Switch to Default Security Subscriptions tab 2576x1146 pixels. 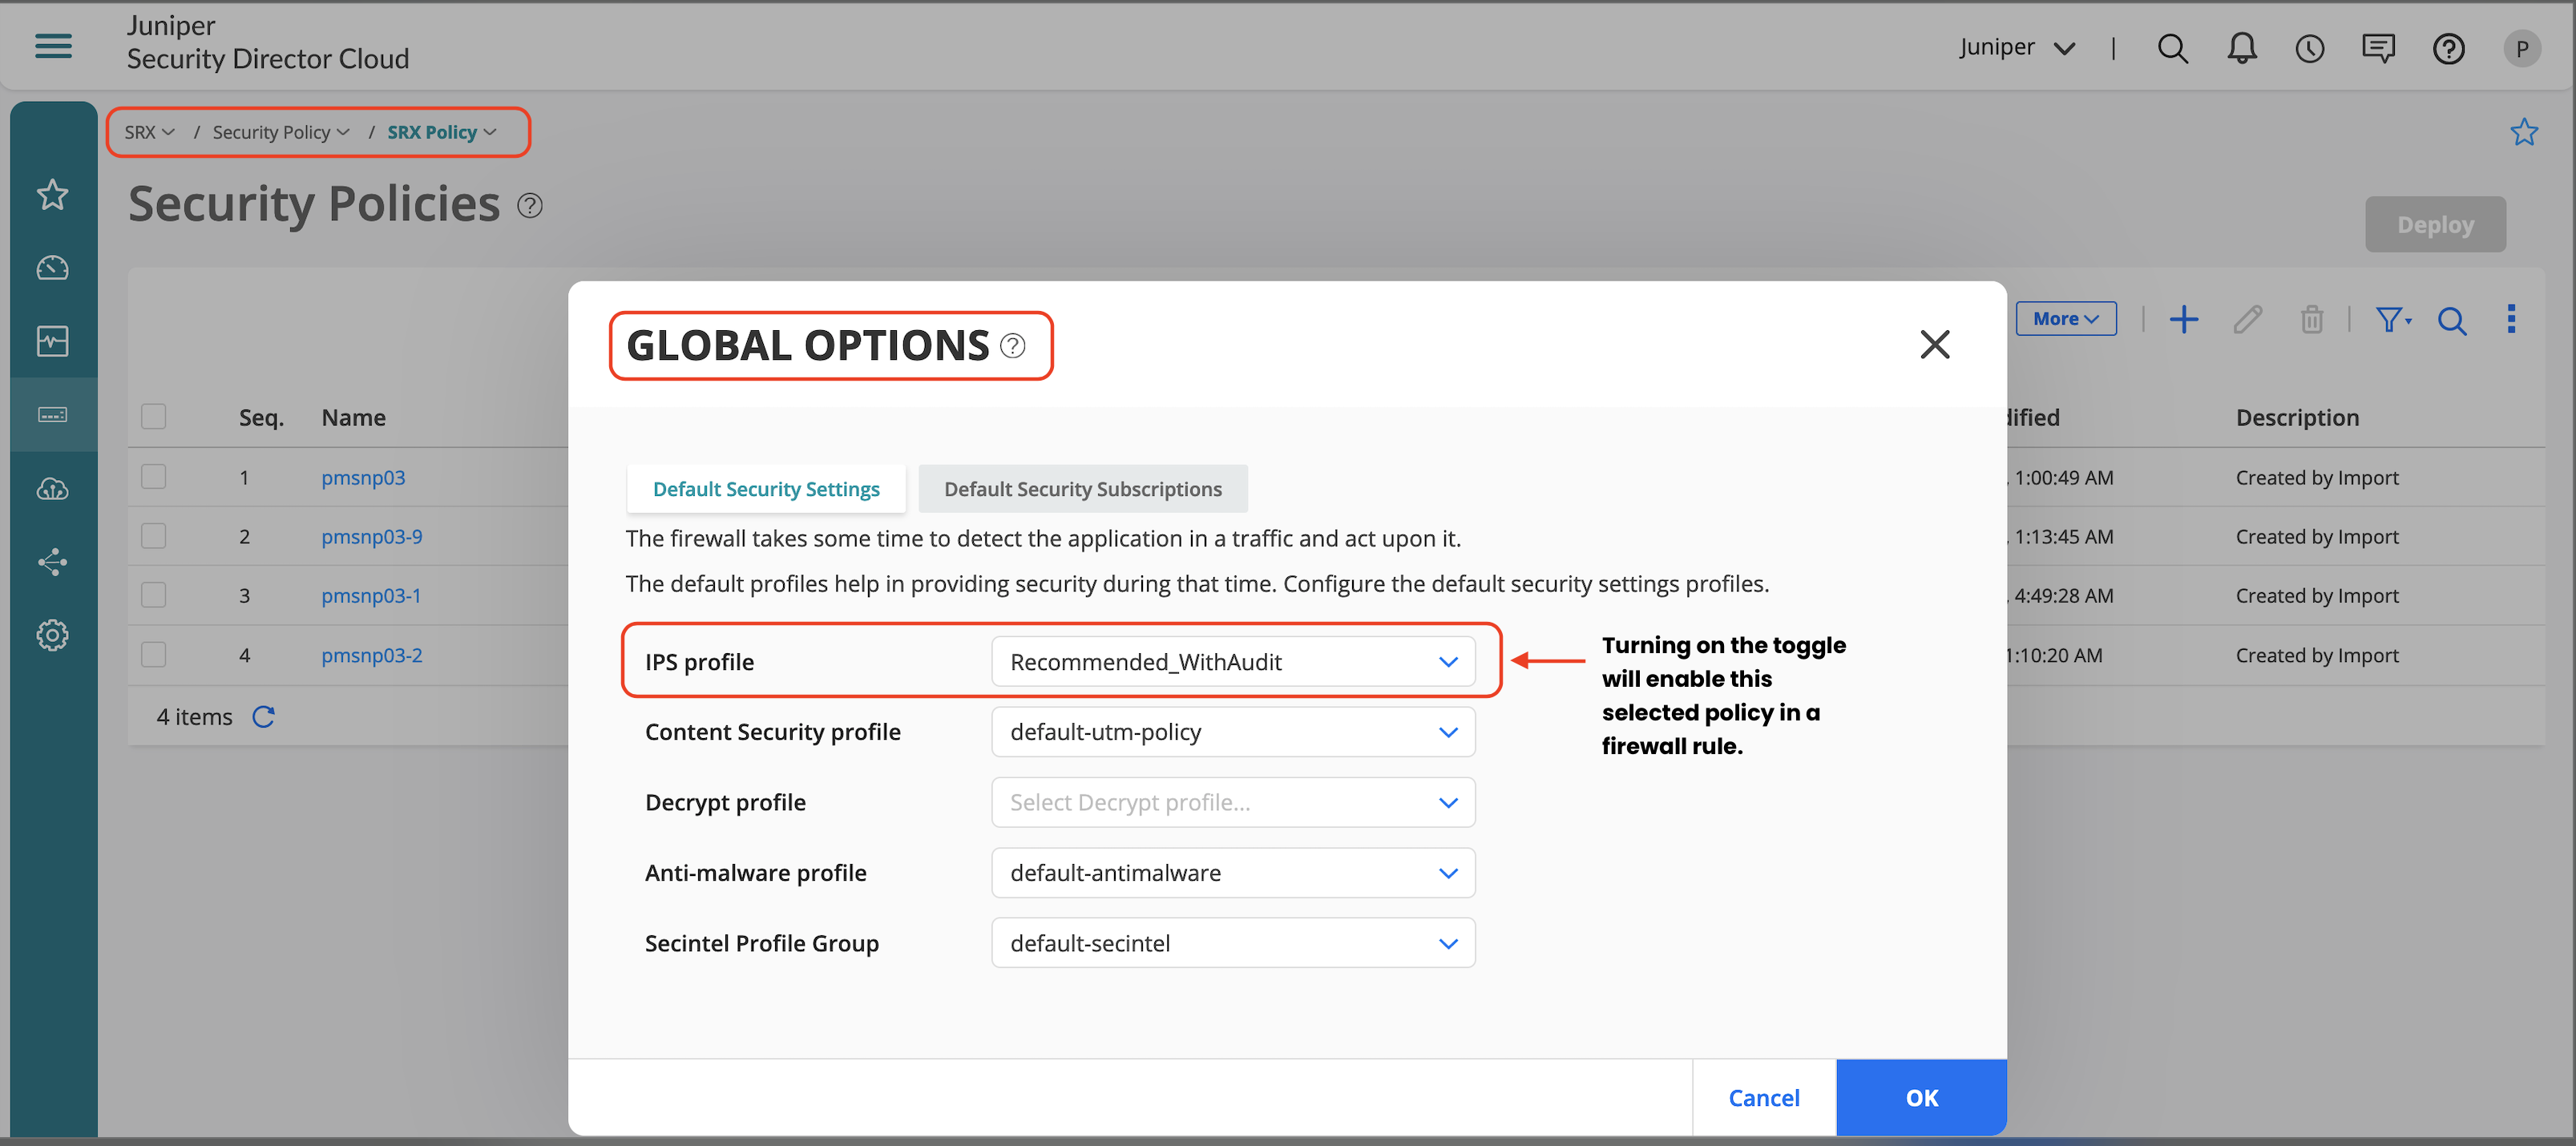coord(1082,489)
